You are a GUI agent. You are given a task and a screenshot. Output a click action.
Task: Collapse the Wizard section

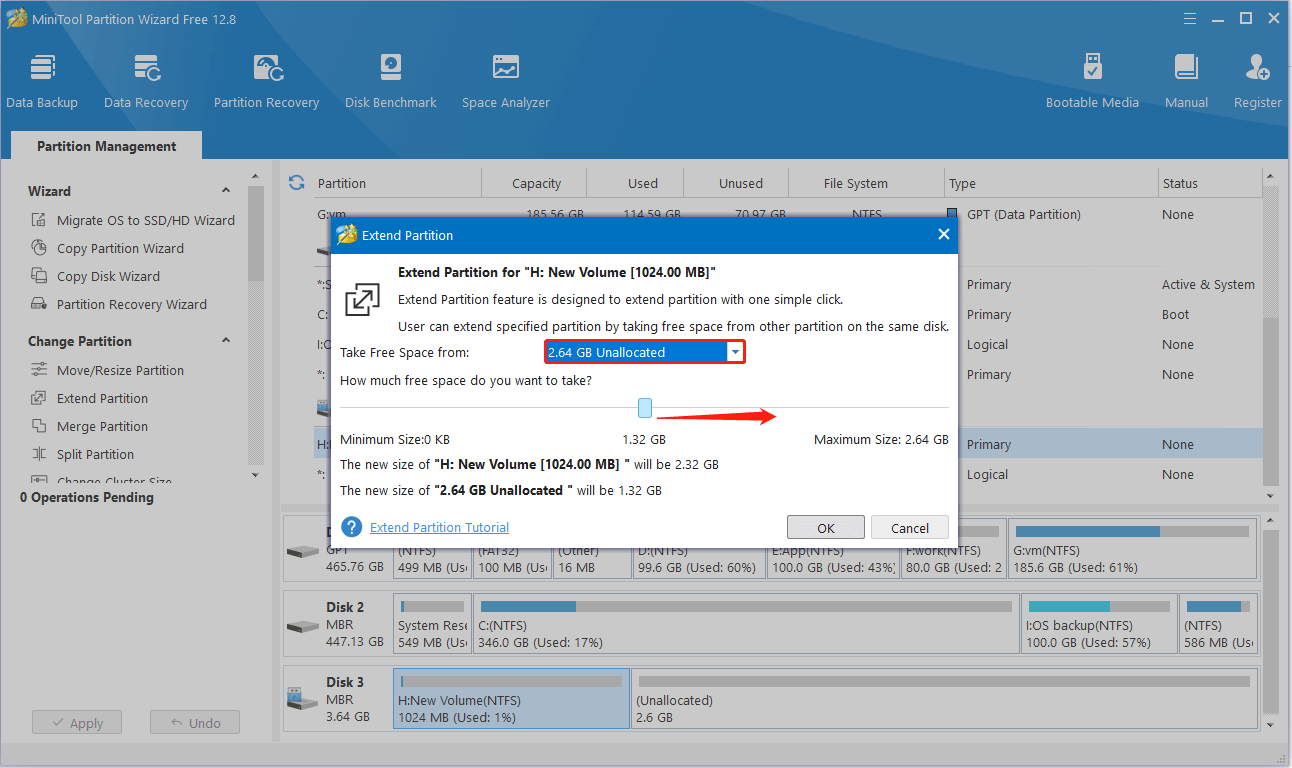[226, 191]
